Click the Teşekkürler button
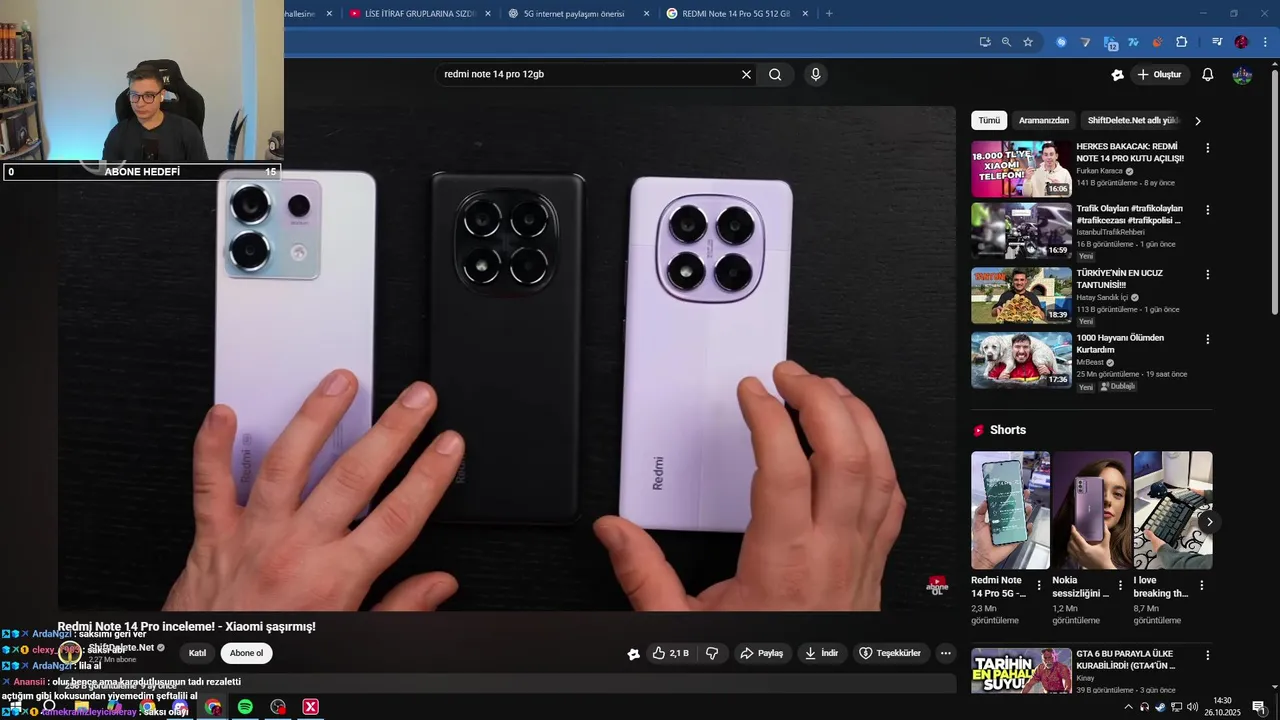1280x720 pixels. click(890, 653)
